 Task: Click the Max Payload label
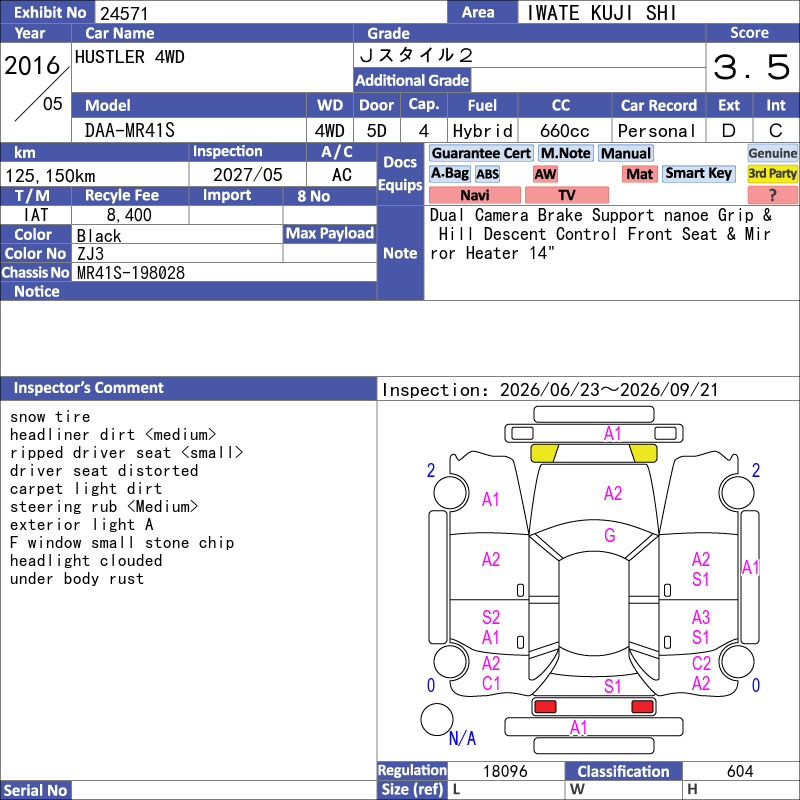330,233
